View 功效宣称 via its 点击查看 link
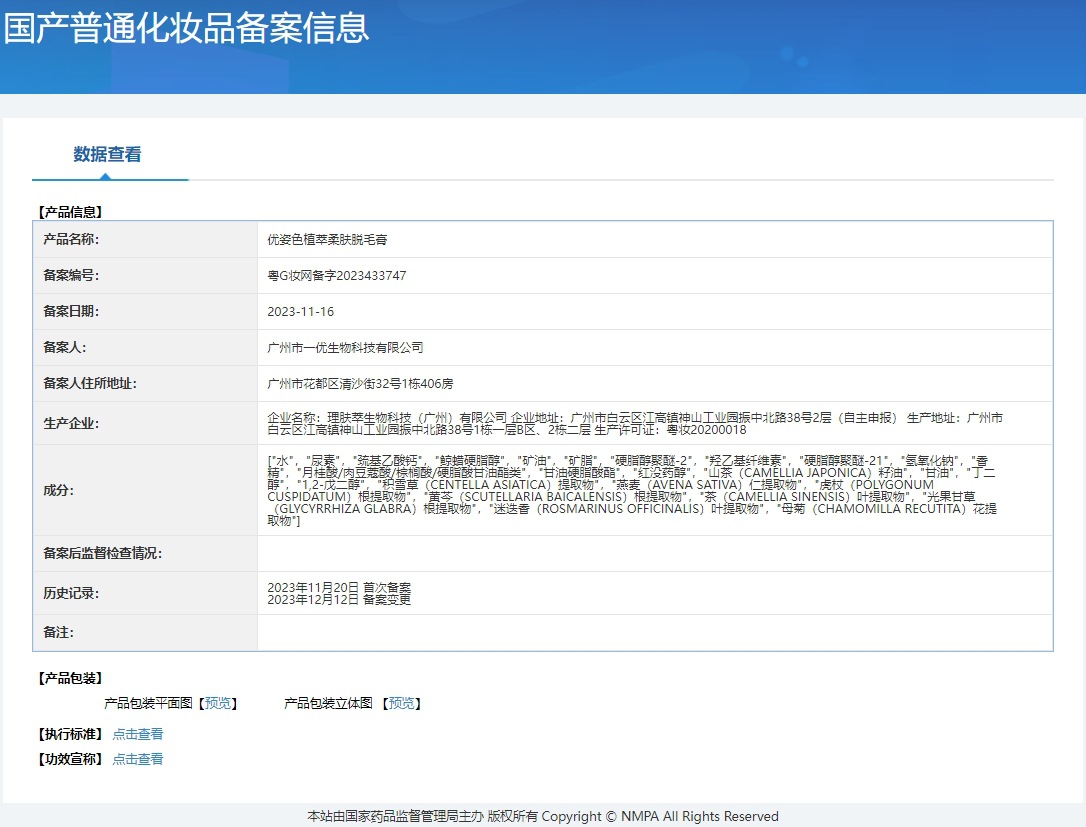 click(137, 759)
